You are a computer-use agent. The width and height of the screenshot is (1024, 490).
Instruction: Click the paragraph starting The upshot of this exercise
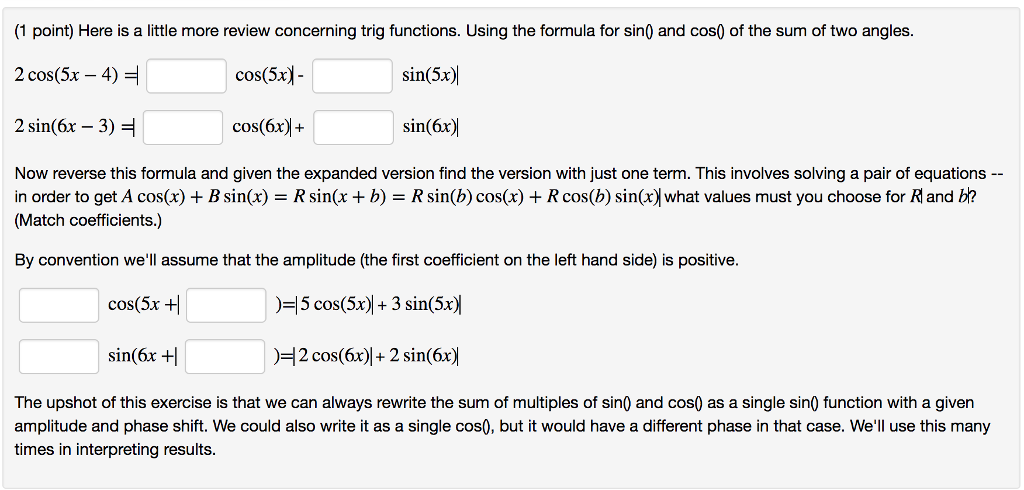[x=503, y=426]
